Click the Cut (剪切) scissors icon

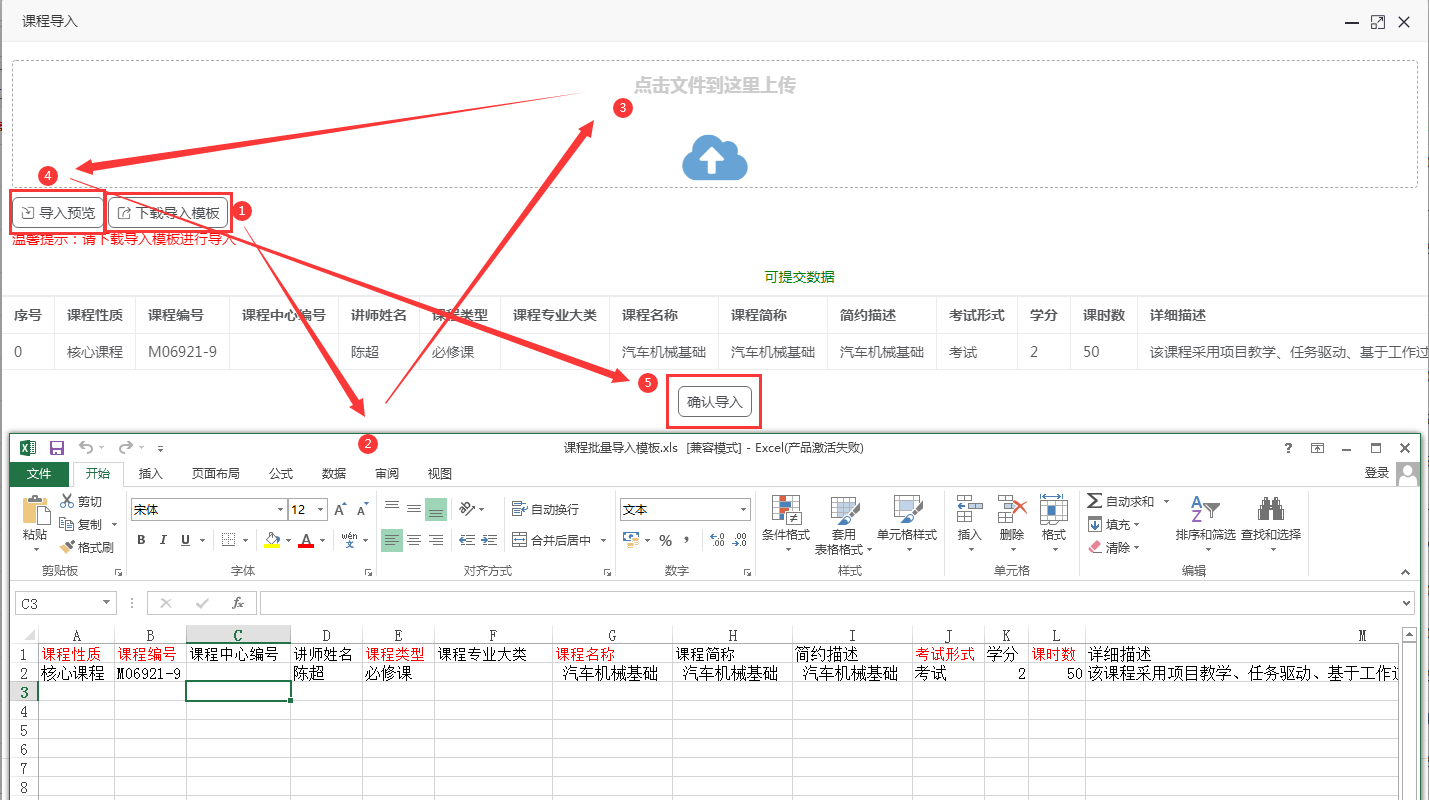[x=67, y=501]
